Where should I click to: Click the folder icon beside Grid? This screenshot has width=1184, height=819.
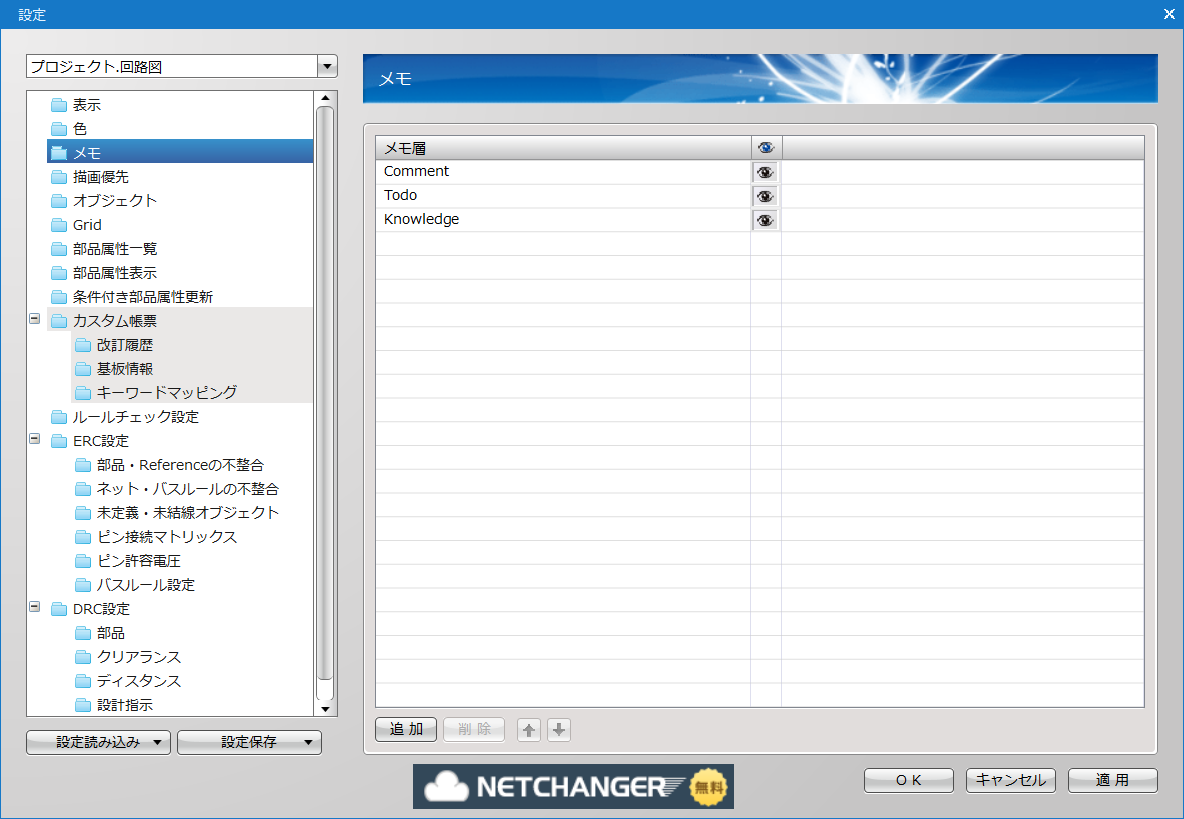(x=59, y=225)
